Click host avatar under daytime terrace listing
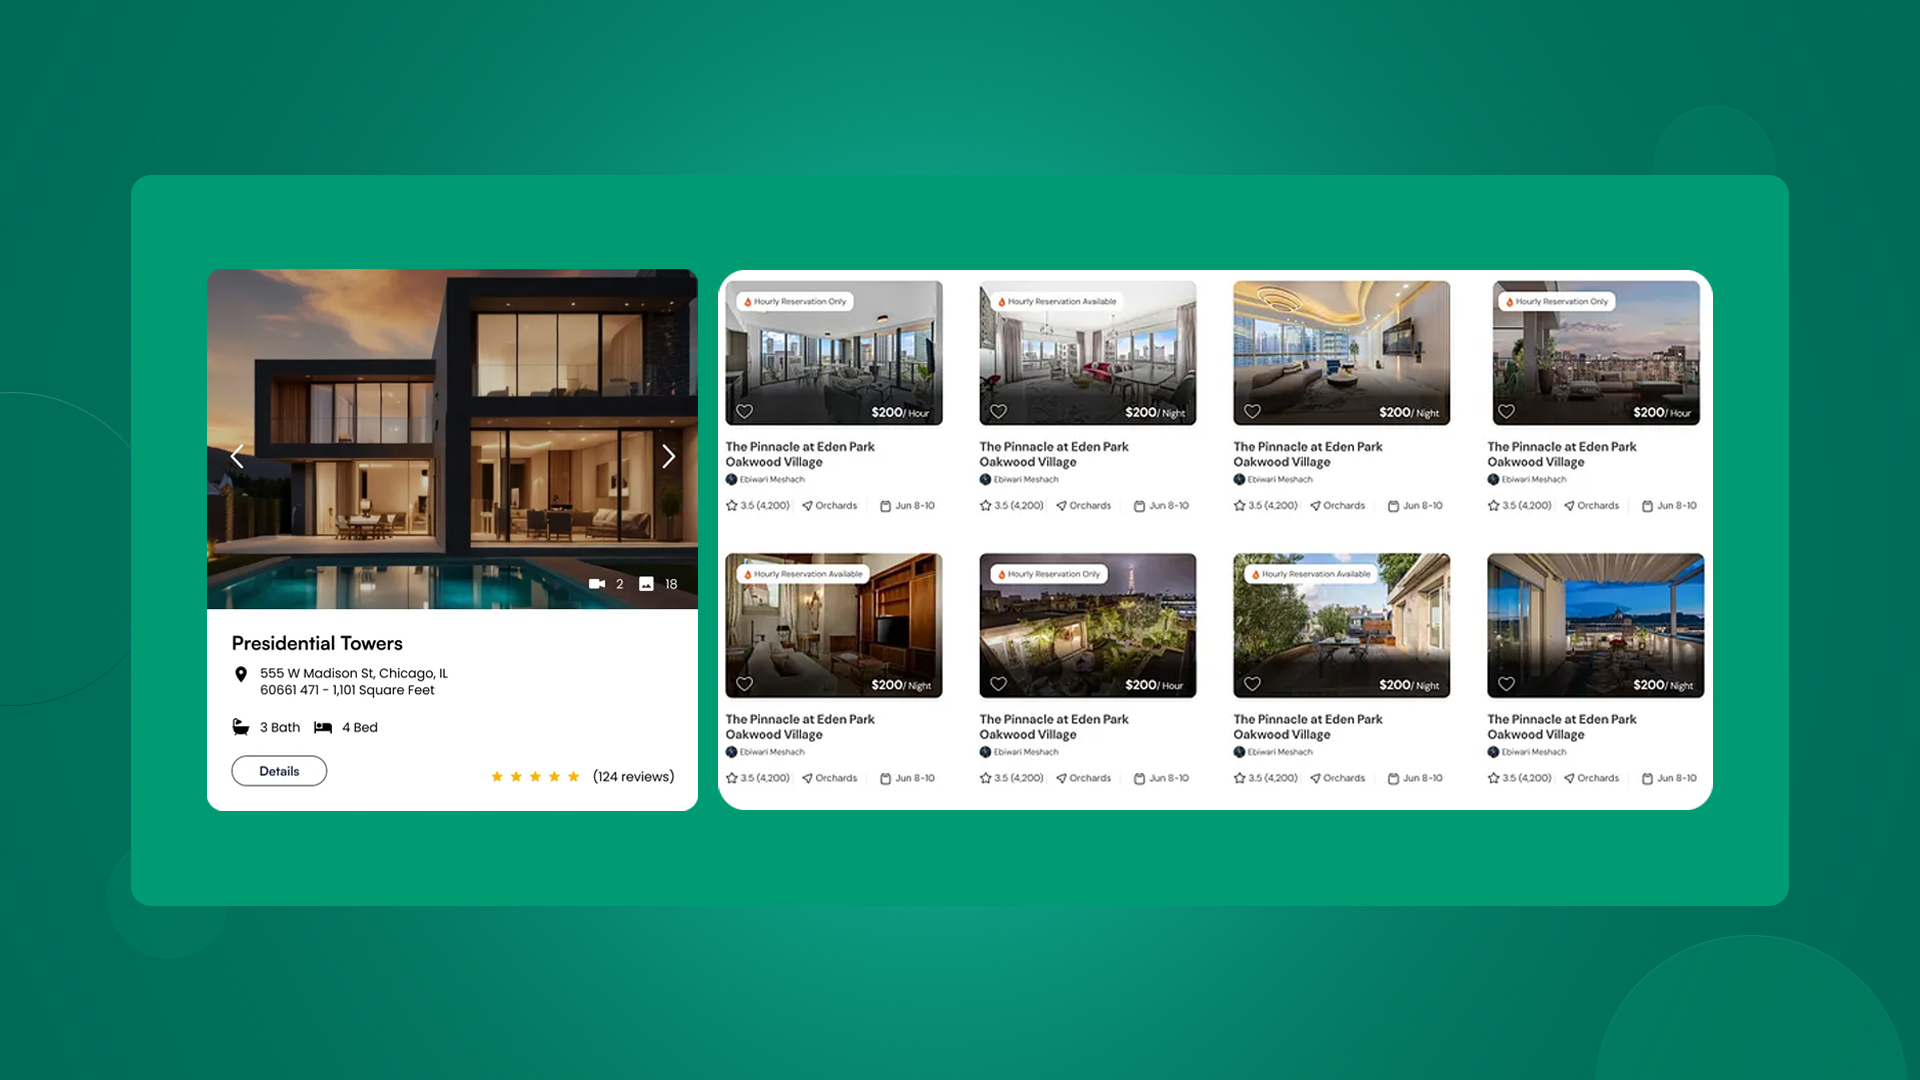 1239,752
